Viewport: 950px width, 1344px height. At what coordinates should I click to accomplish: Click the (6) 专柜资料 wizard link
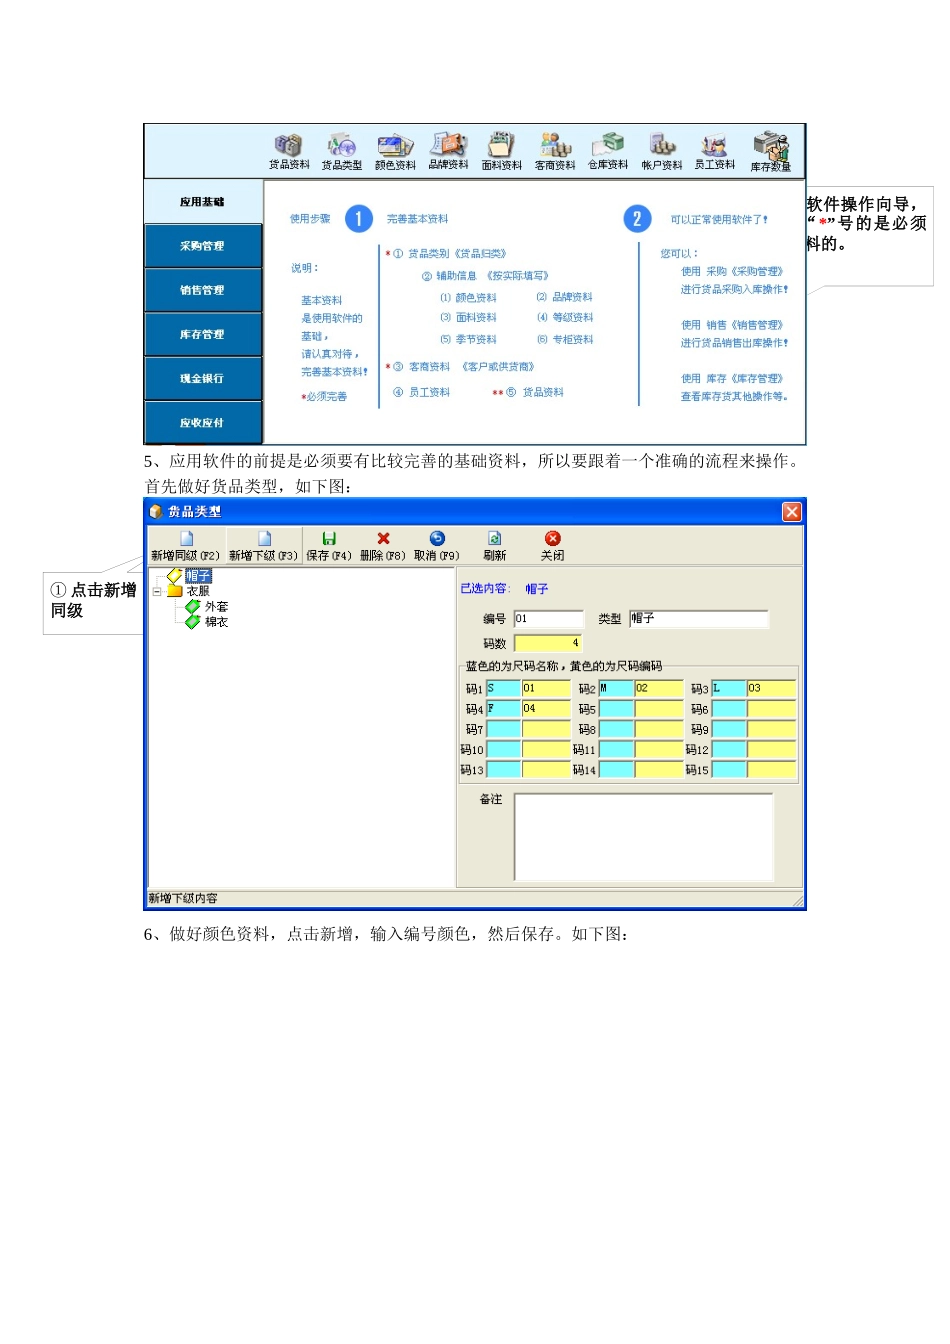pyautogui.click(x=565, y=340)
